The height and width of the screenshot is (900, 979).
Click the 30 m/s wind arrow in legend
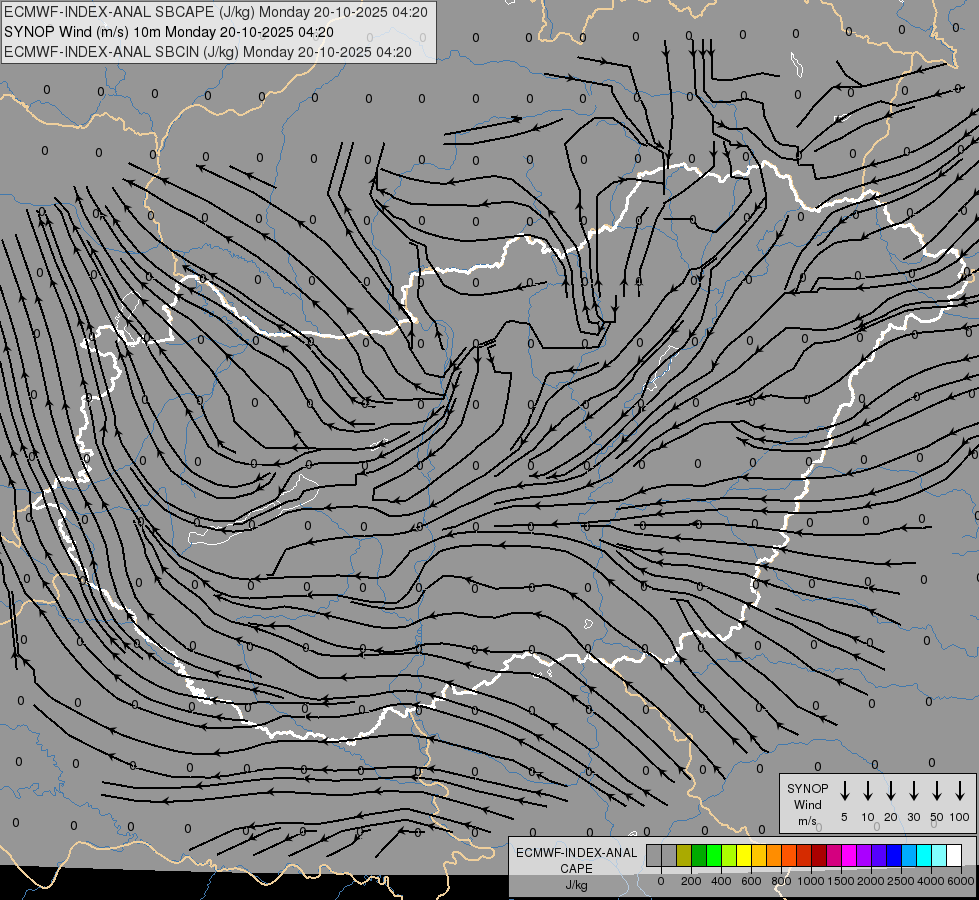coord(913,791)
